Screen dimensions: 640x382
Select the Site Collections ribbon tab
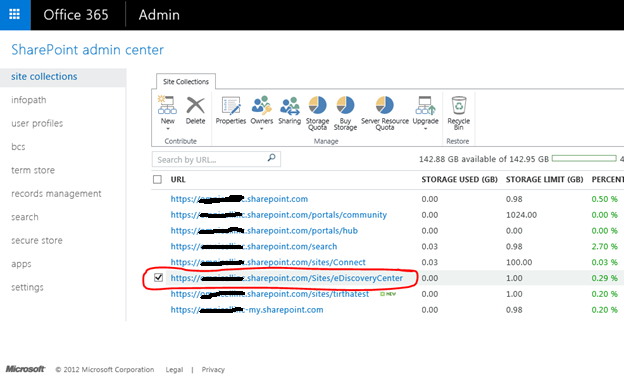[x=186, y=82]
